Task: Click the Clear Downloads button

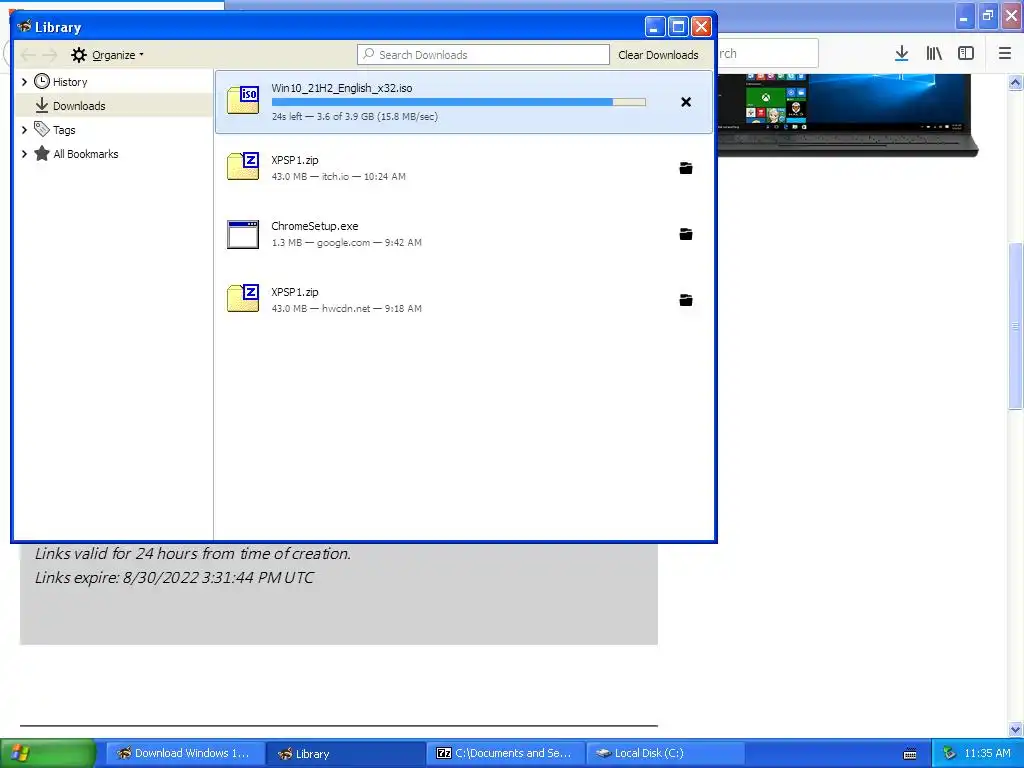Action: 658,55
